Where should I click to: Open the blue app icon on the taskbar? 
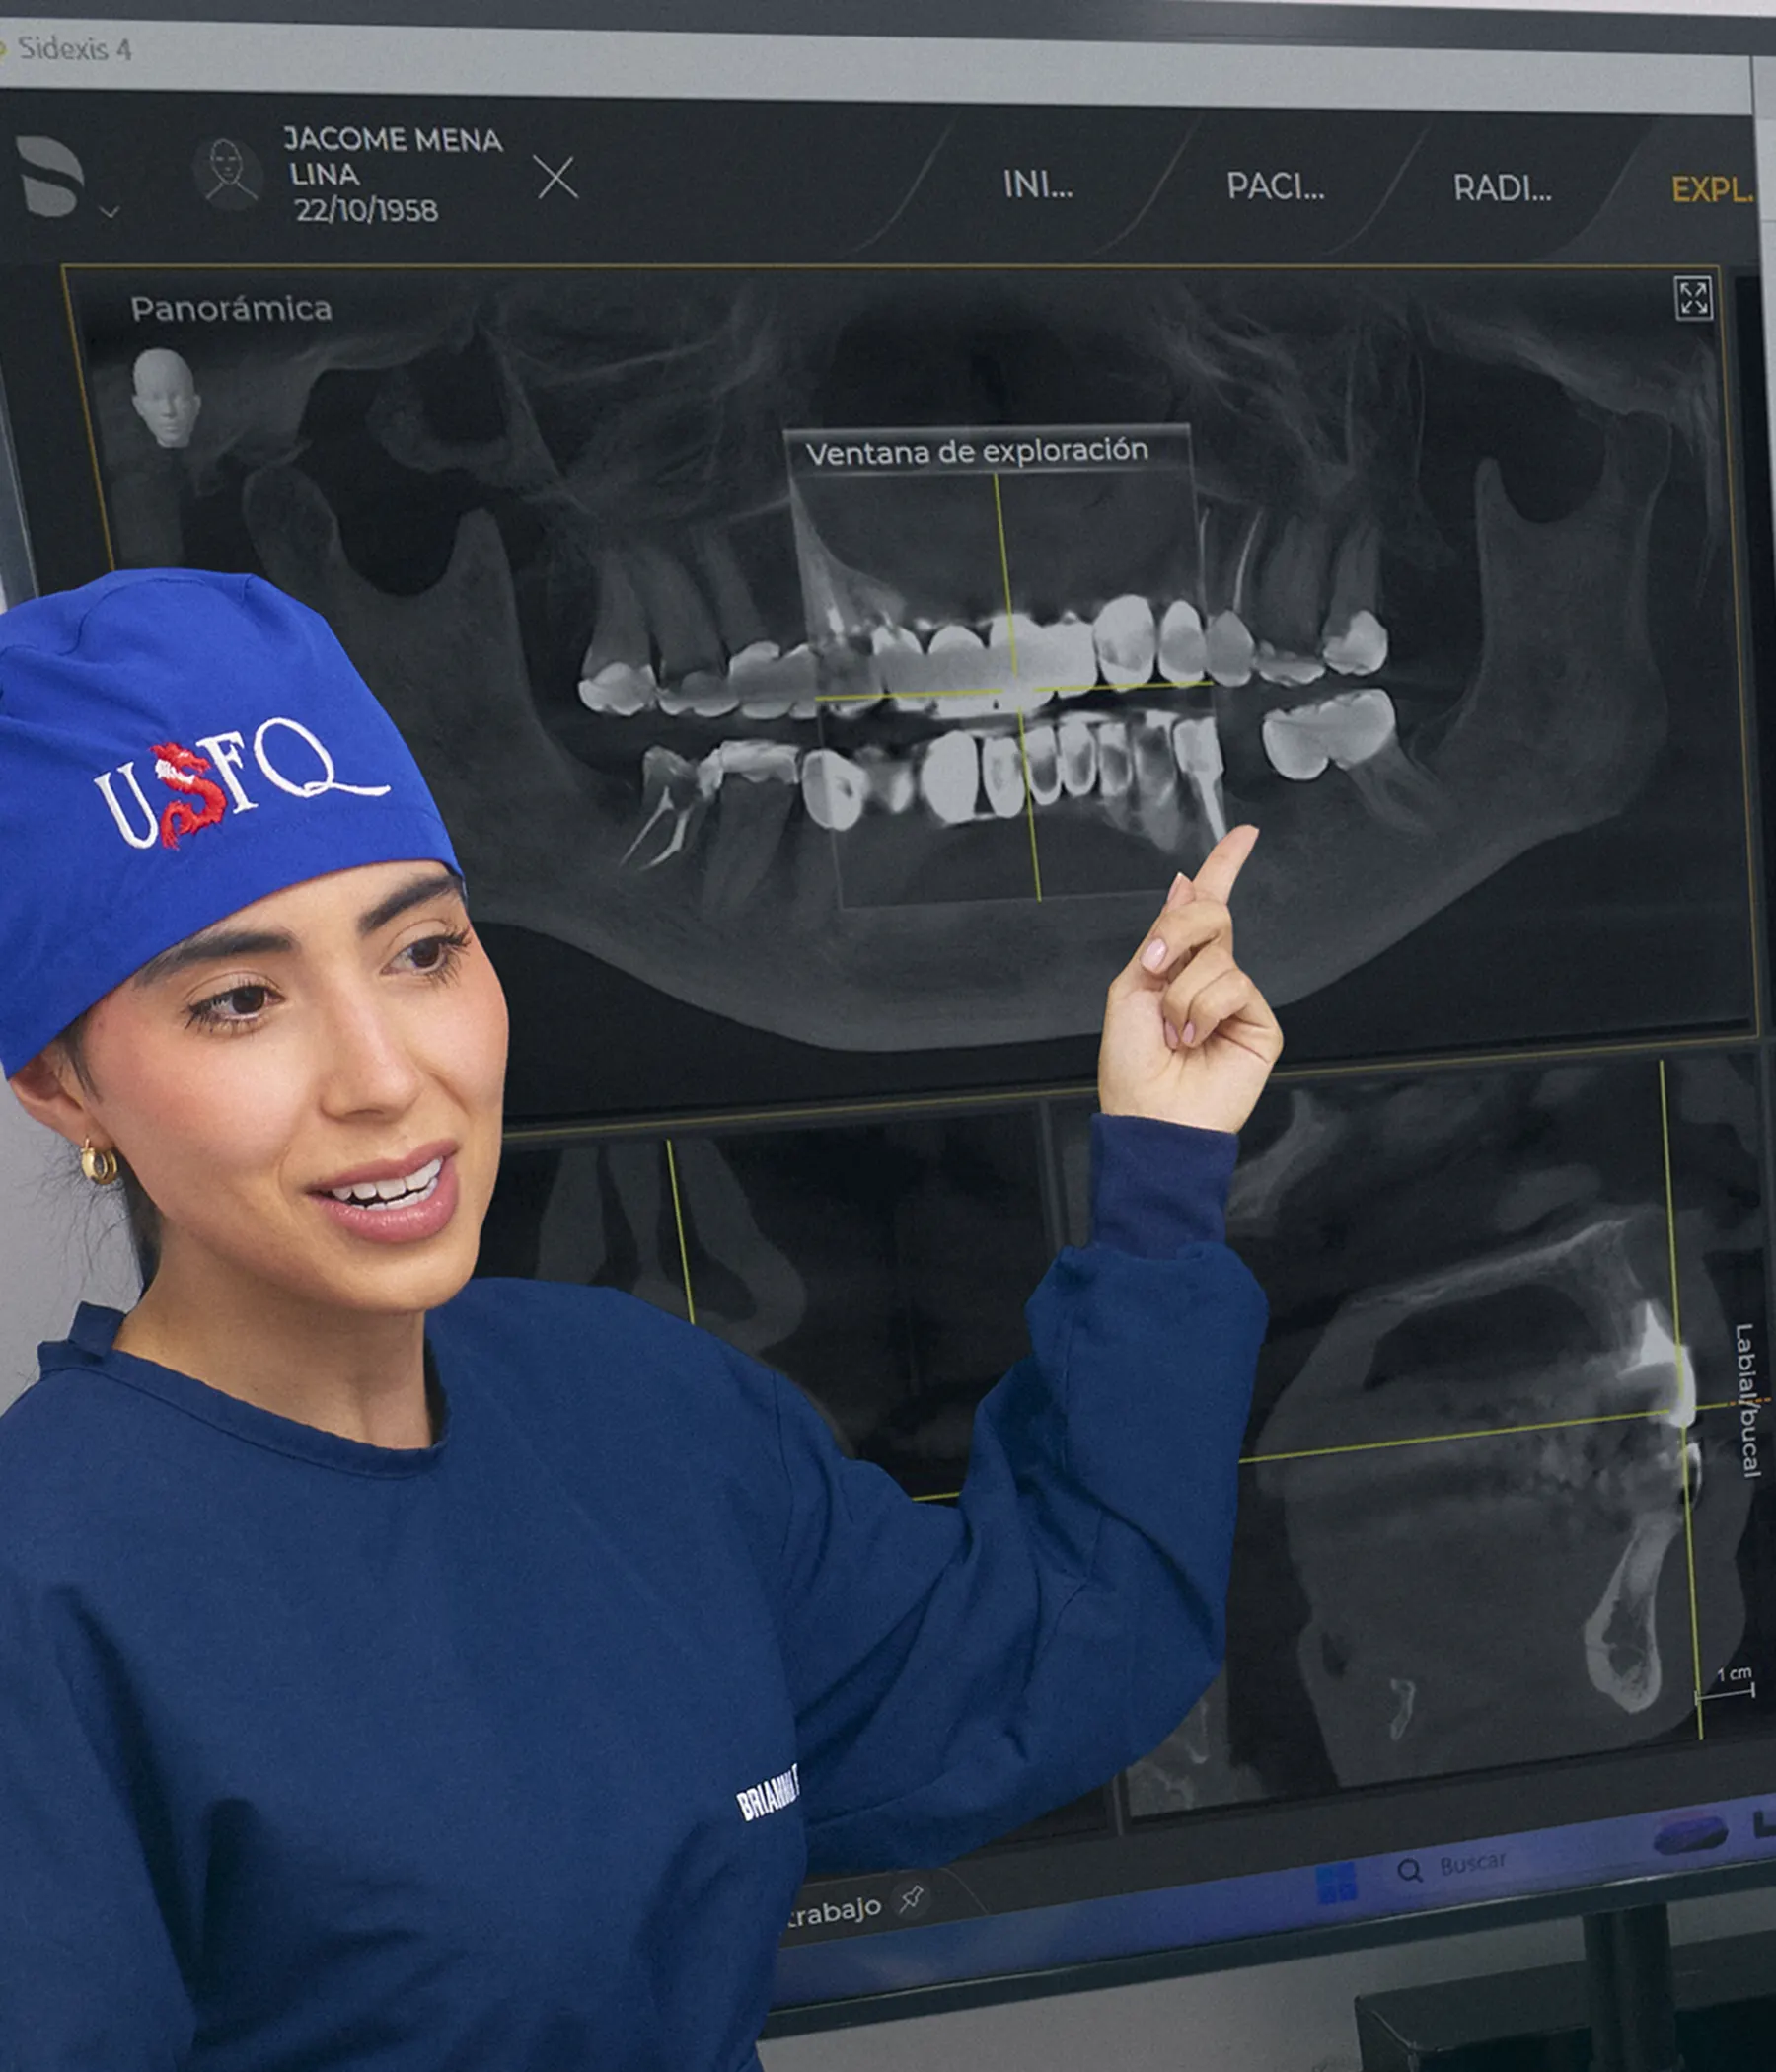[1689, 1835]
